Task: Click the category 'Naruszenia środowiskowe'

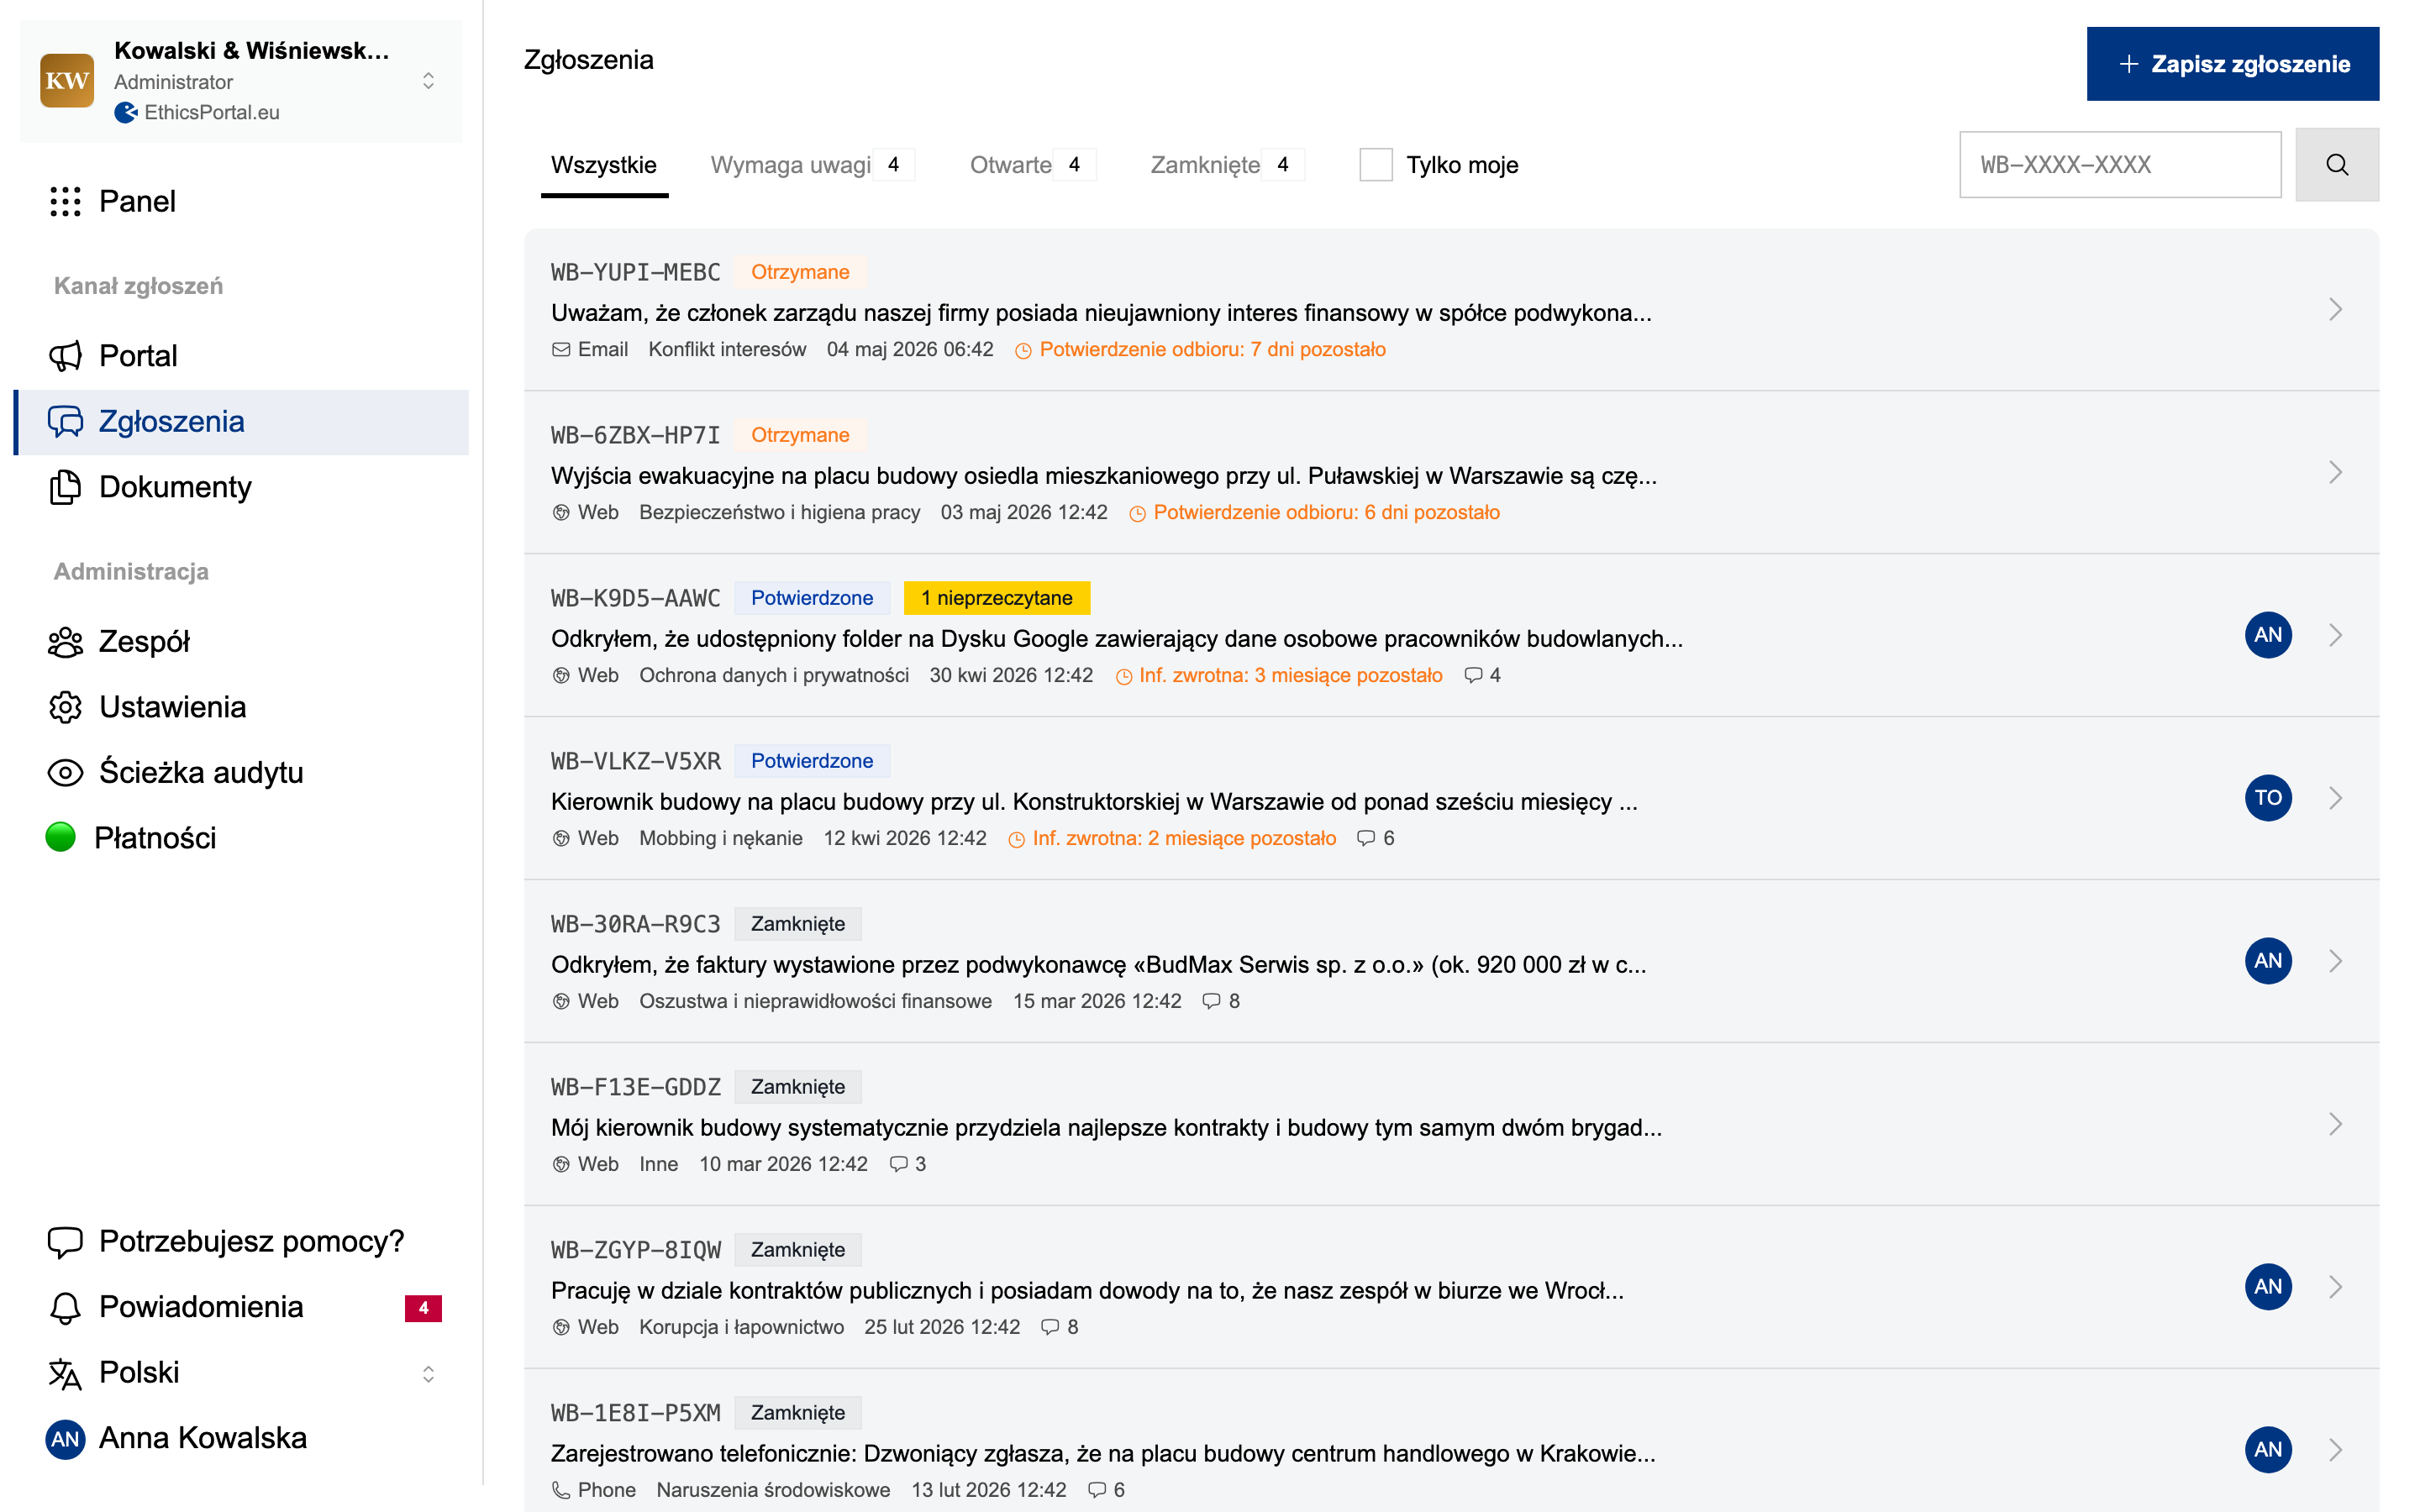Action: point(772,1490)
